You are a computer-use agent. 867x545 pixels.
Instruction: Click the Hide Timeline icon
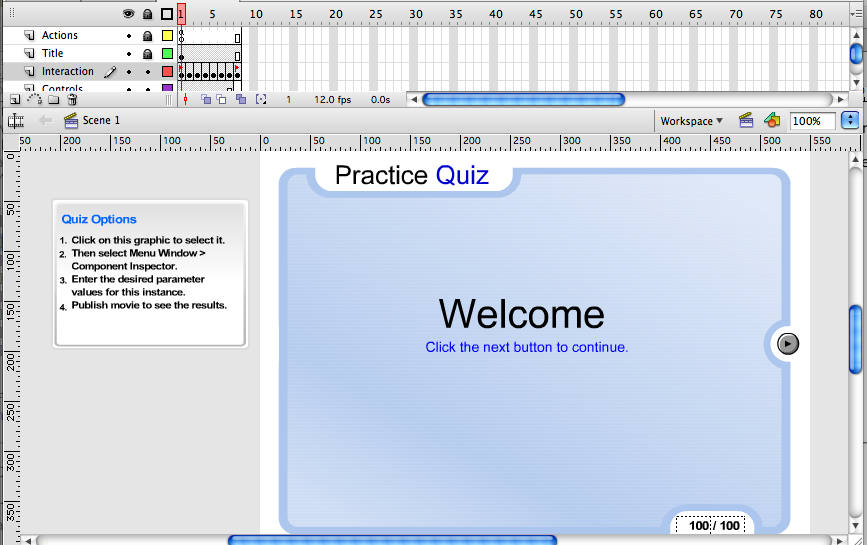point(15,120)
